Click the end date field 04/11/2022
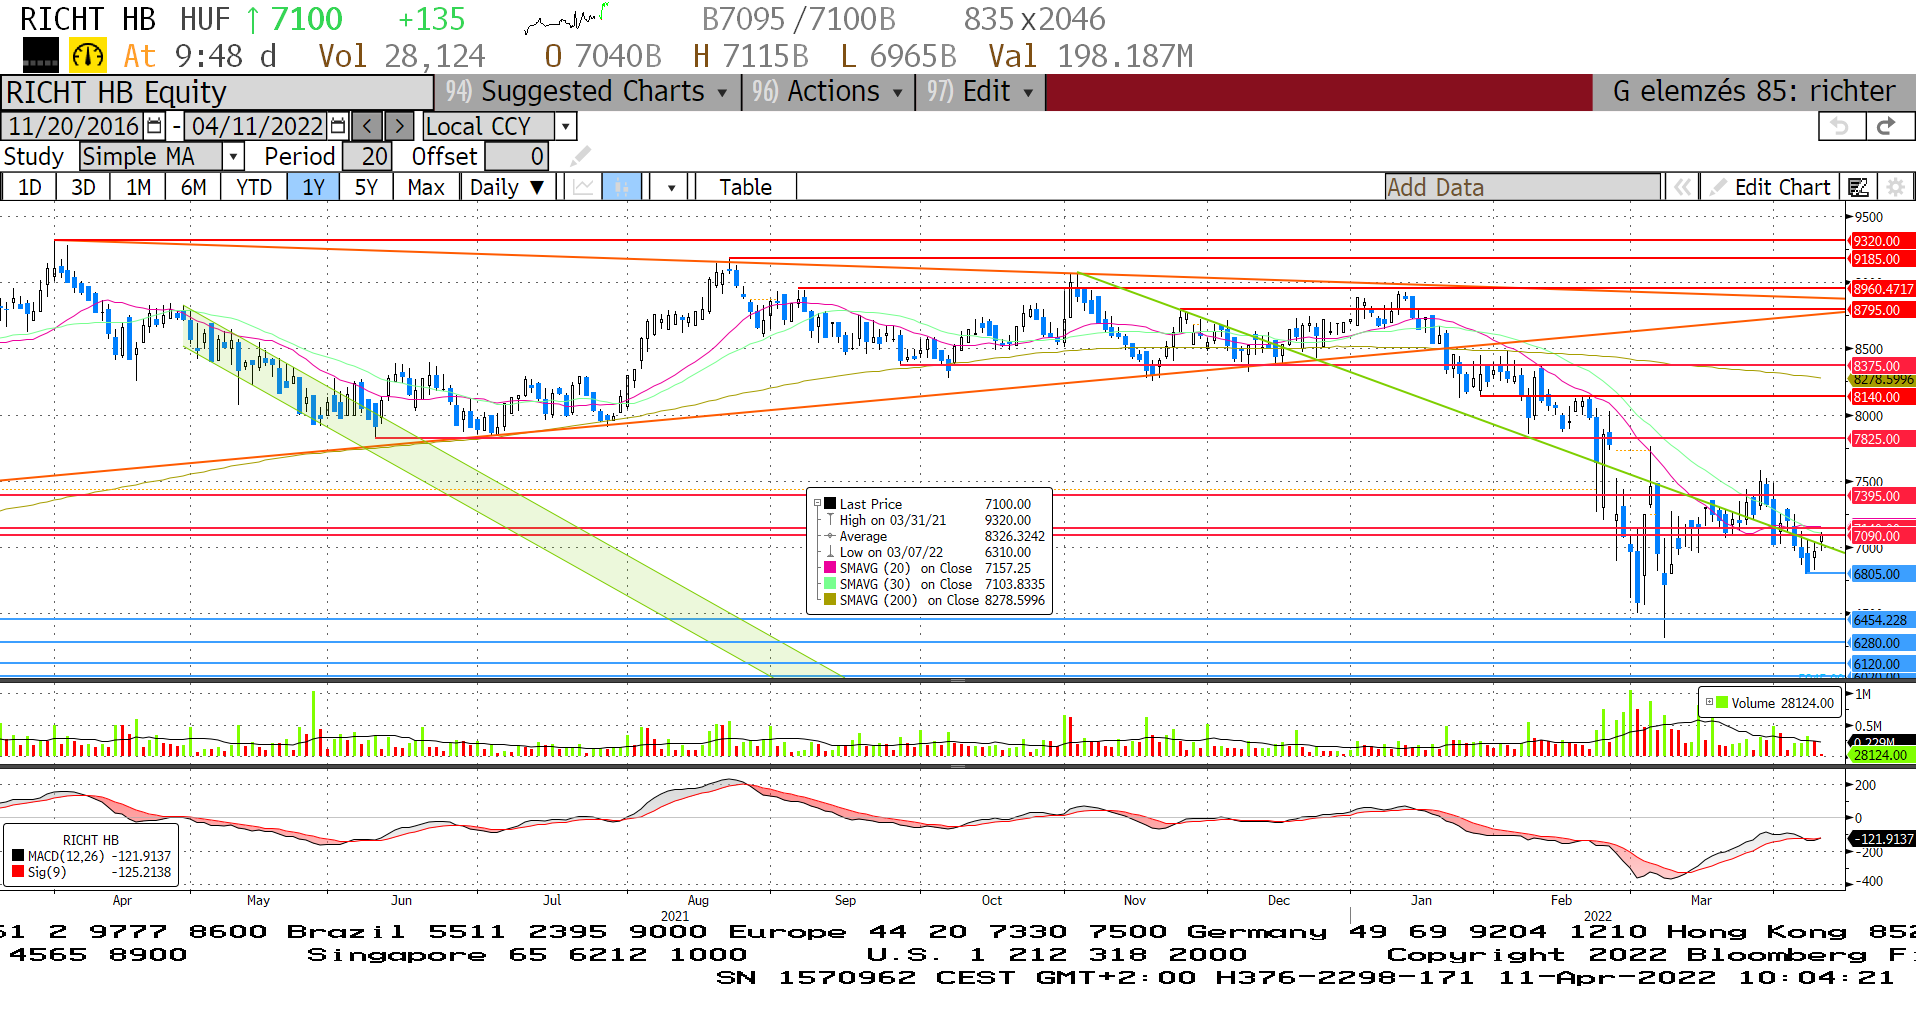The width and height of the screenshot is (1916, 1033). (x=257, y=126)
